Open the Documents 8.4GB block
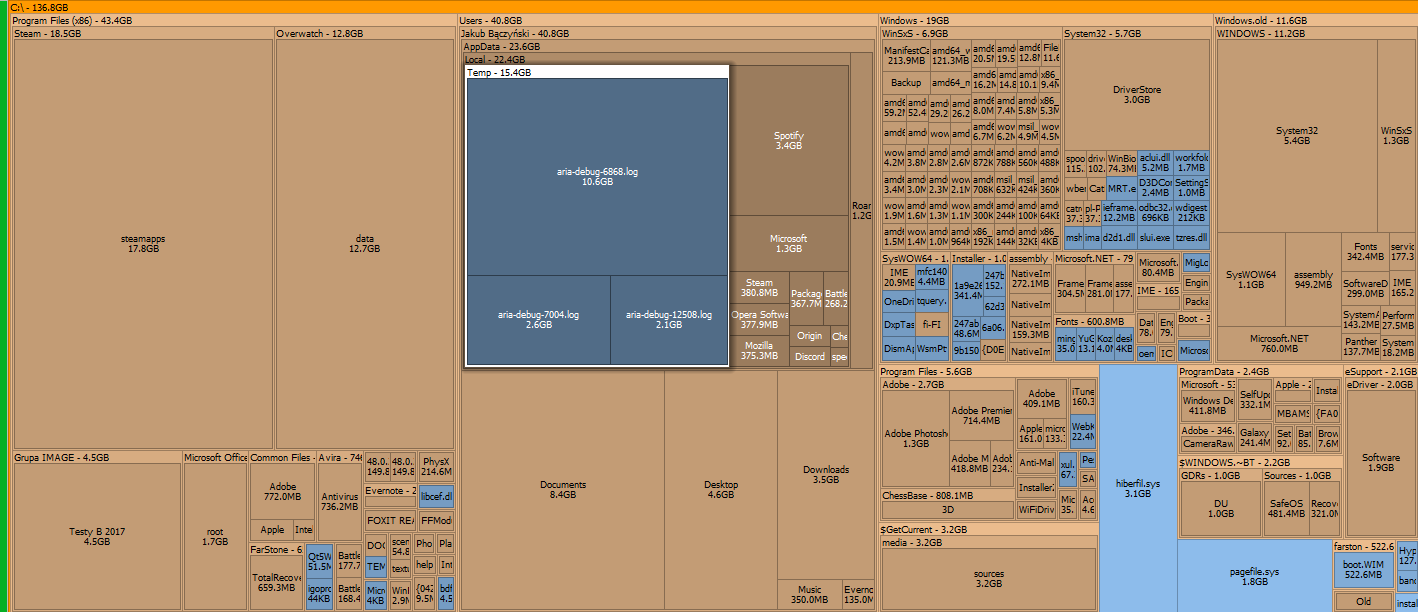This screenshot has height=612, width=1418. 563,489
